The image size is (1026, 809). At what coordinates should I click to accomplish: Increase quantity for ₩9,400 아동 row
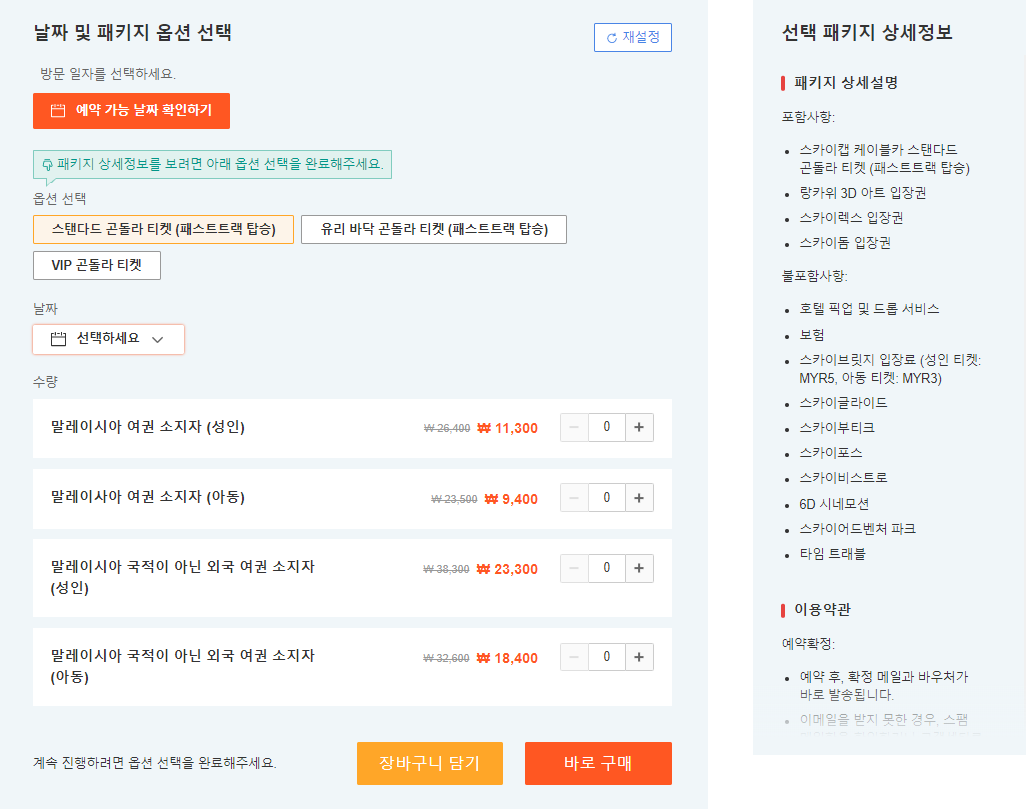(x=639, y=498)
